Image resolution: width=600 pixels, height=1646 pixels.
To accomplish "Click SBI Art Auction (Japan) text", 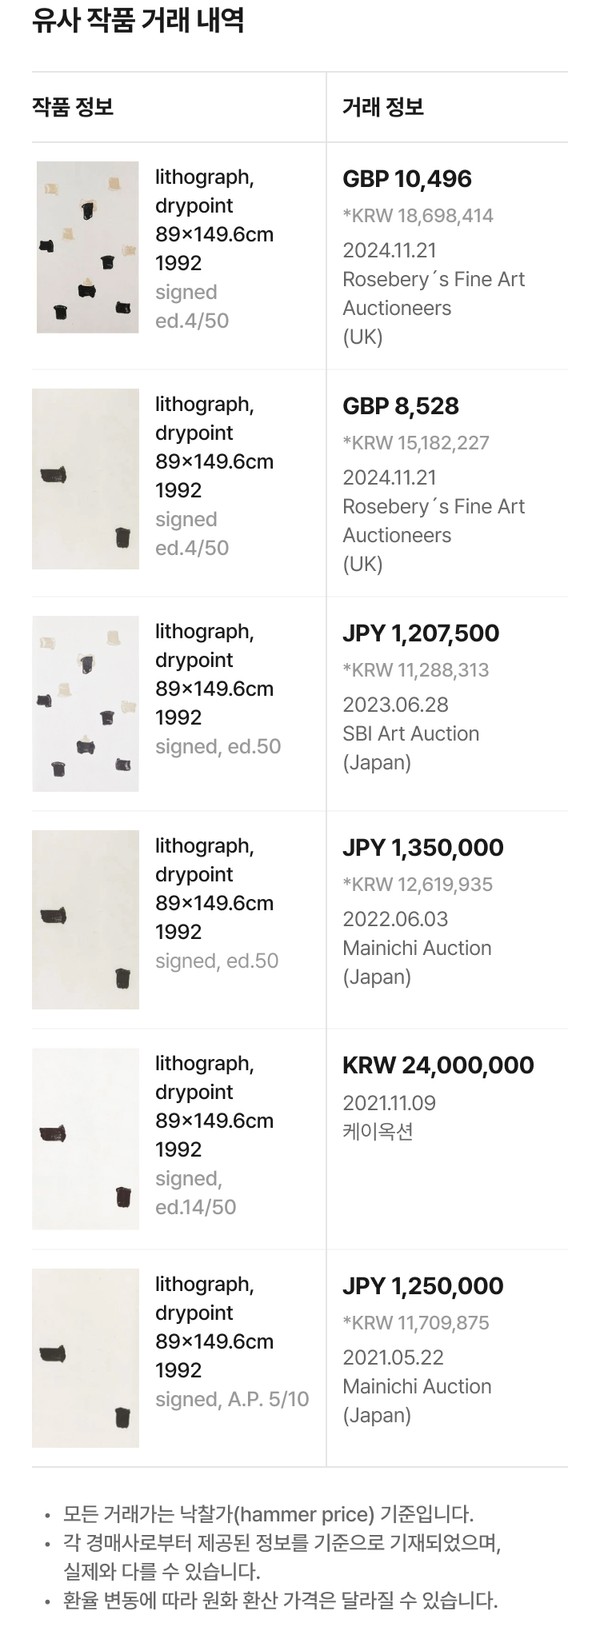I will click(x=411, y=748).
